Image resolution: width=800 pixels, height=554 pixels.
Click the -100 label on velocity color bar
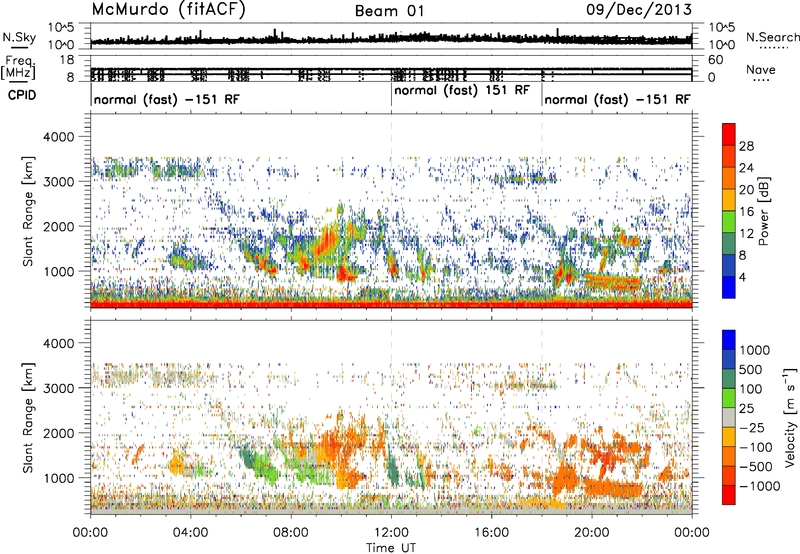point(756,447)
